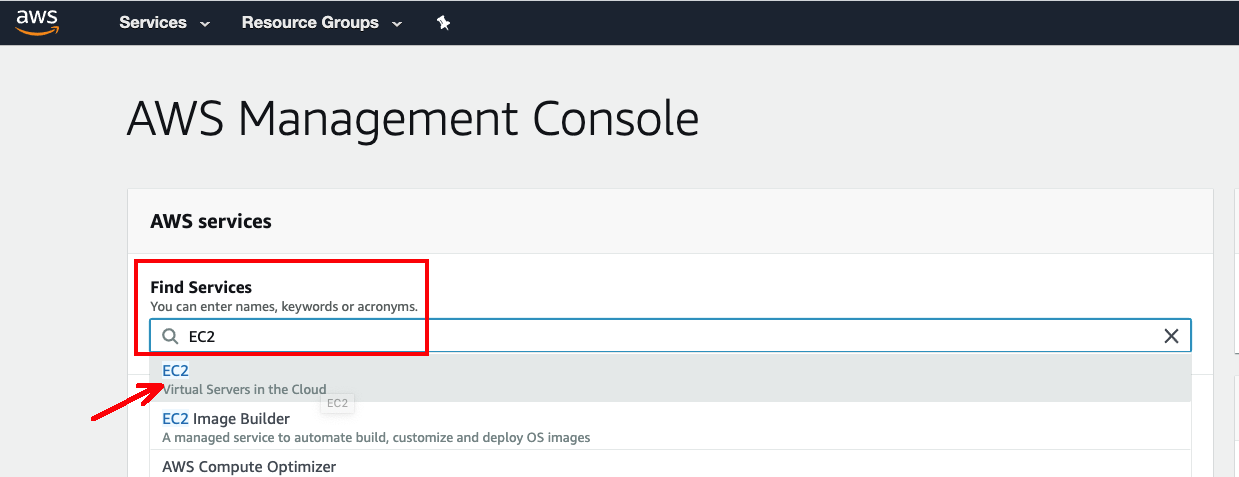Click the magnifying glass search icon

(170, 336)
